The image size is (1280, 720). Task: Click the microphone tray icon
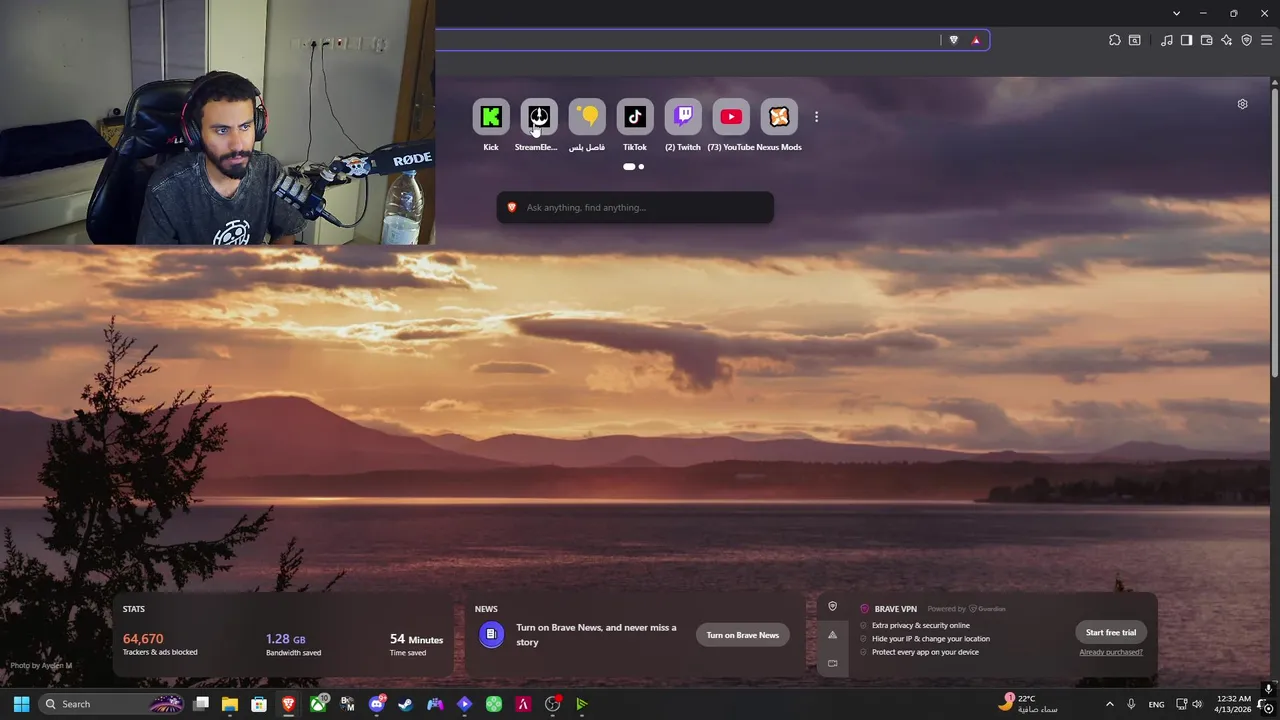[x=1131, y=704]
